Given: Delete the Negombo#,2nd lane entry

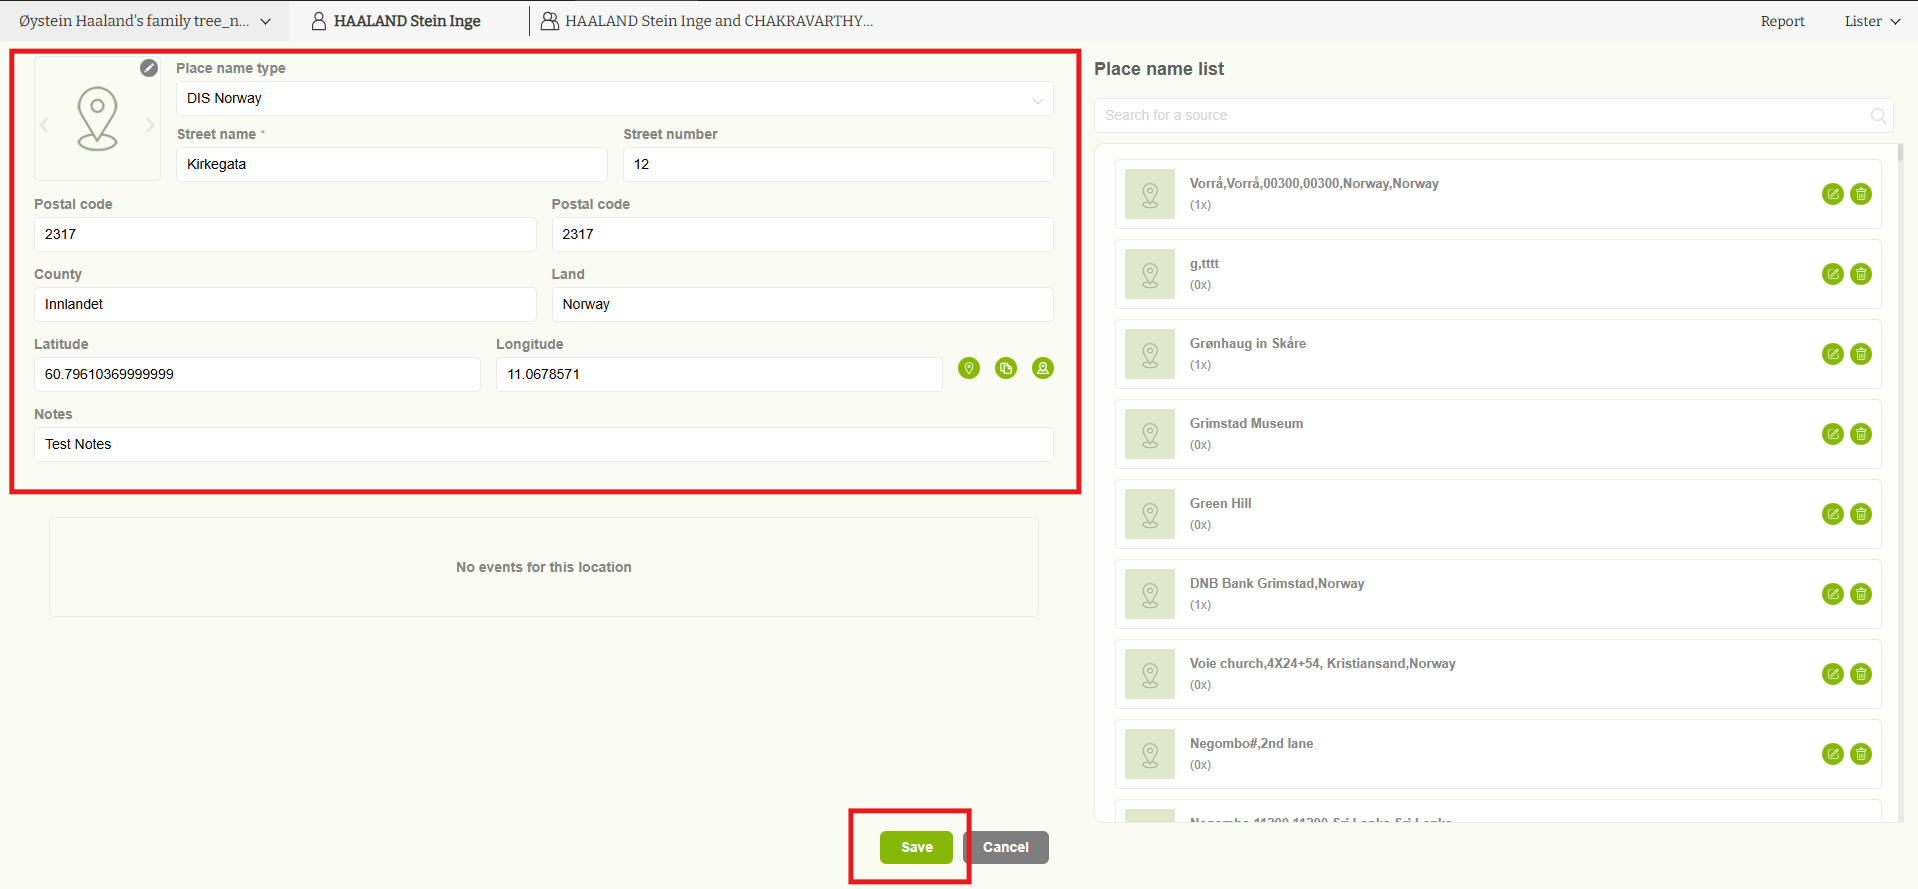Looking at the screenshot, I should pyautogui.click(x=1860, y=754).
